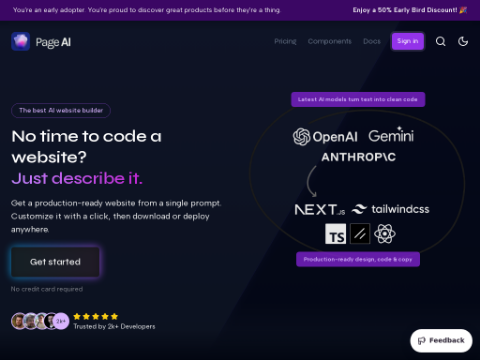Click the Page AI brand name text
480x360 pixels.
pyautogui.click(x=53, y=42)
